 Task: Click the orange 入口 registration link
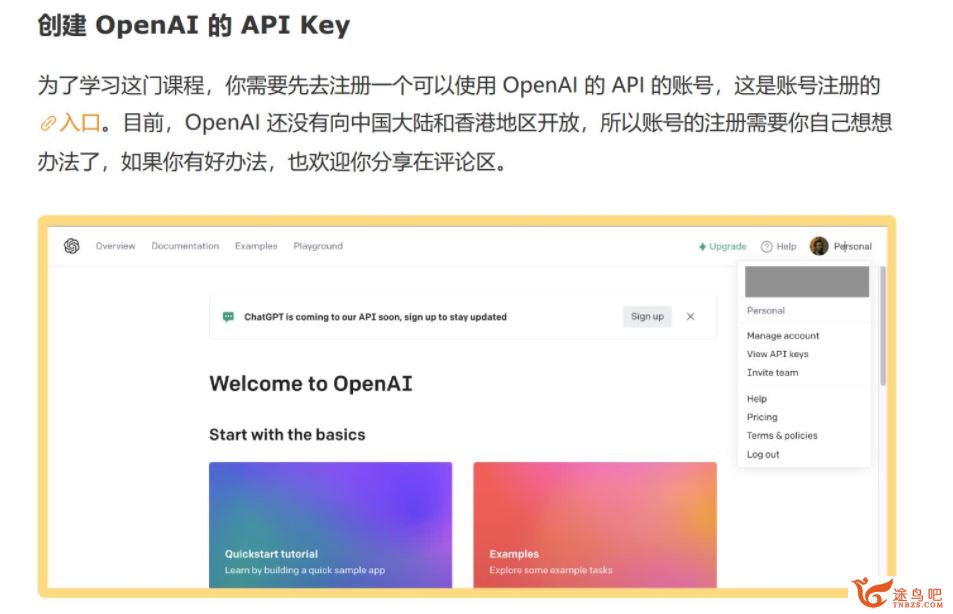(x=80, y=123)
